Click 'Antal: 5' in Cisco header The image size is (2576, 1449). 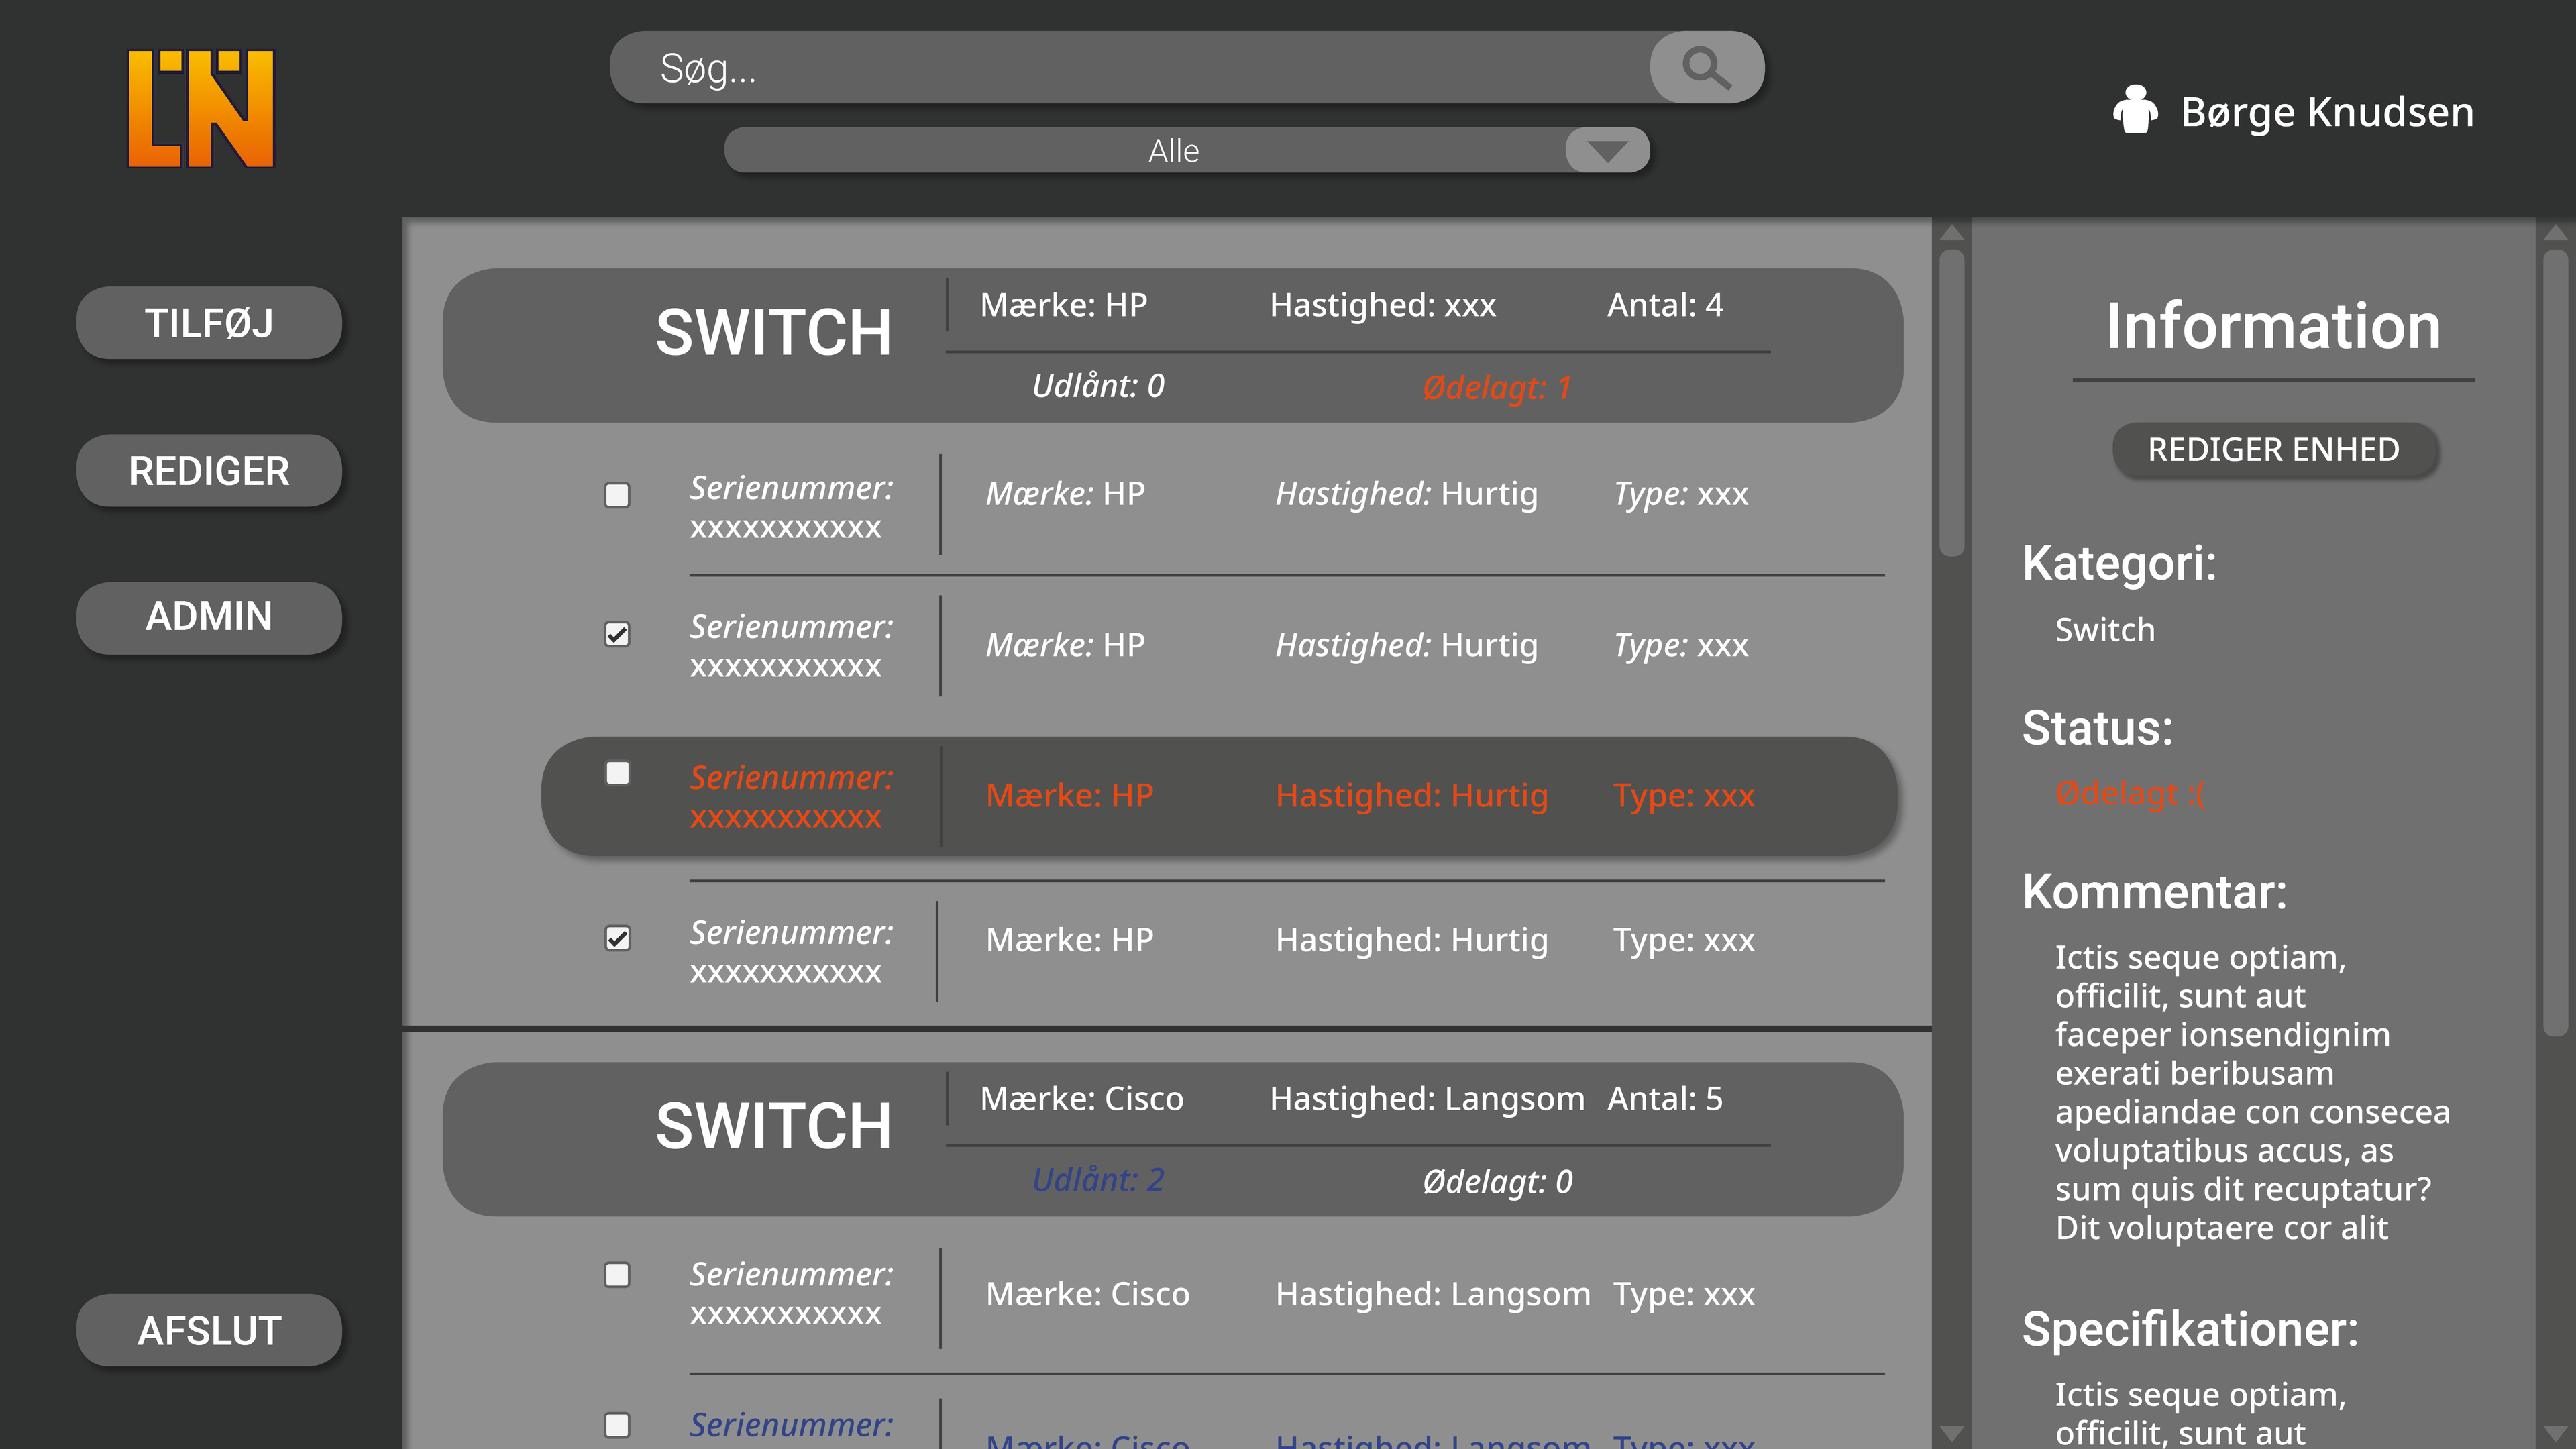1665,1099
